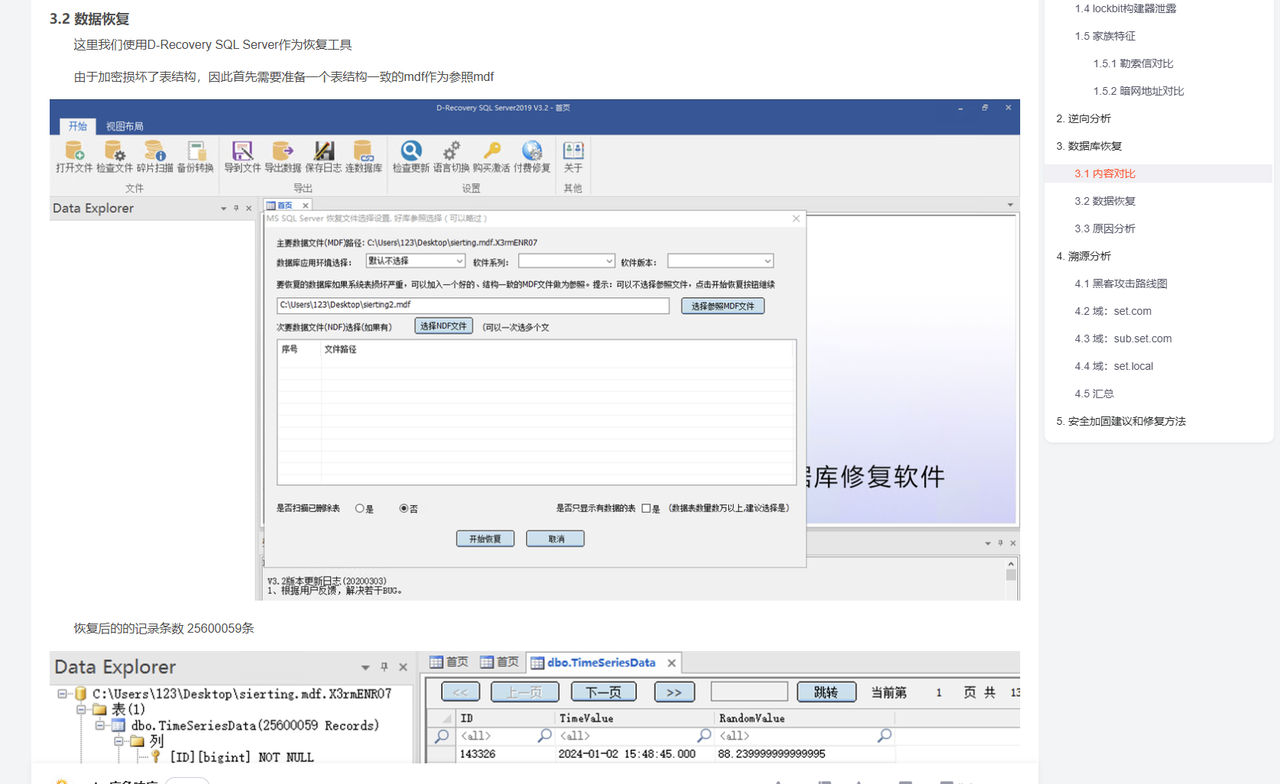Click the [ID][bigint] NOT NULL tree item
The height and width of the screenshot is (784, 1280).
point(241,757)
